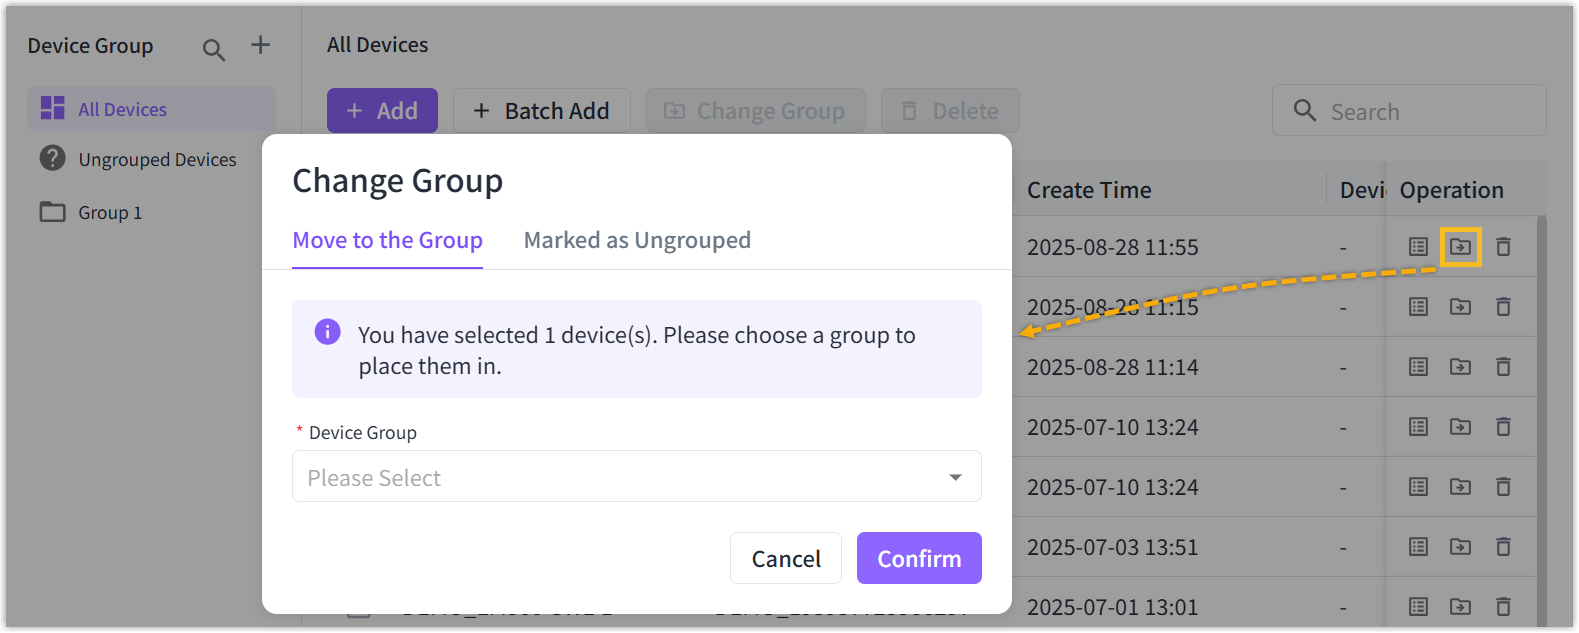This screenshot has height=633, width=1579.
Task: Click the delete trash icon for 2025-08-28 11:55 row
Action: (x=1503, y=247)
